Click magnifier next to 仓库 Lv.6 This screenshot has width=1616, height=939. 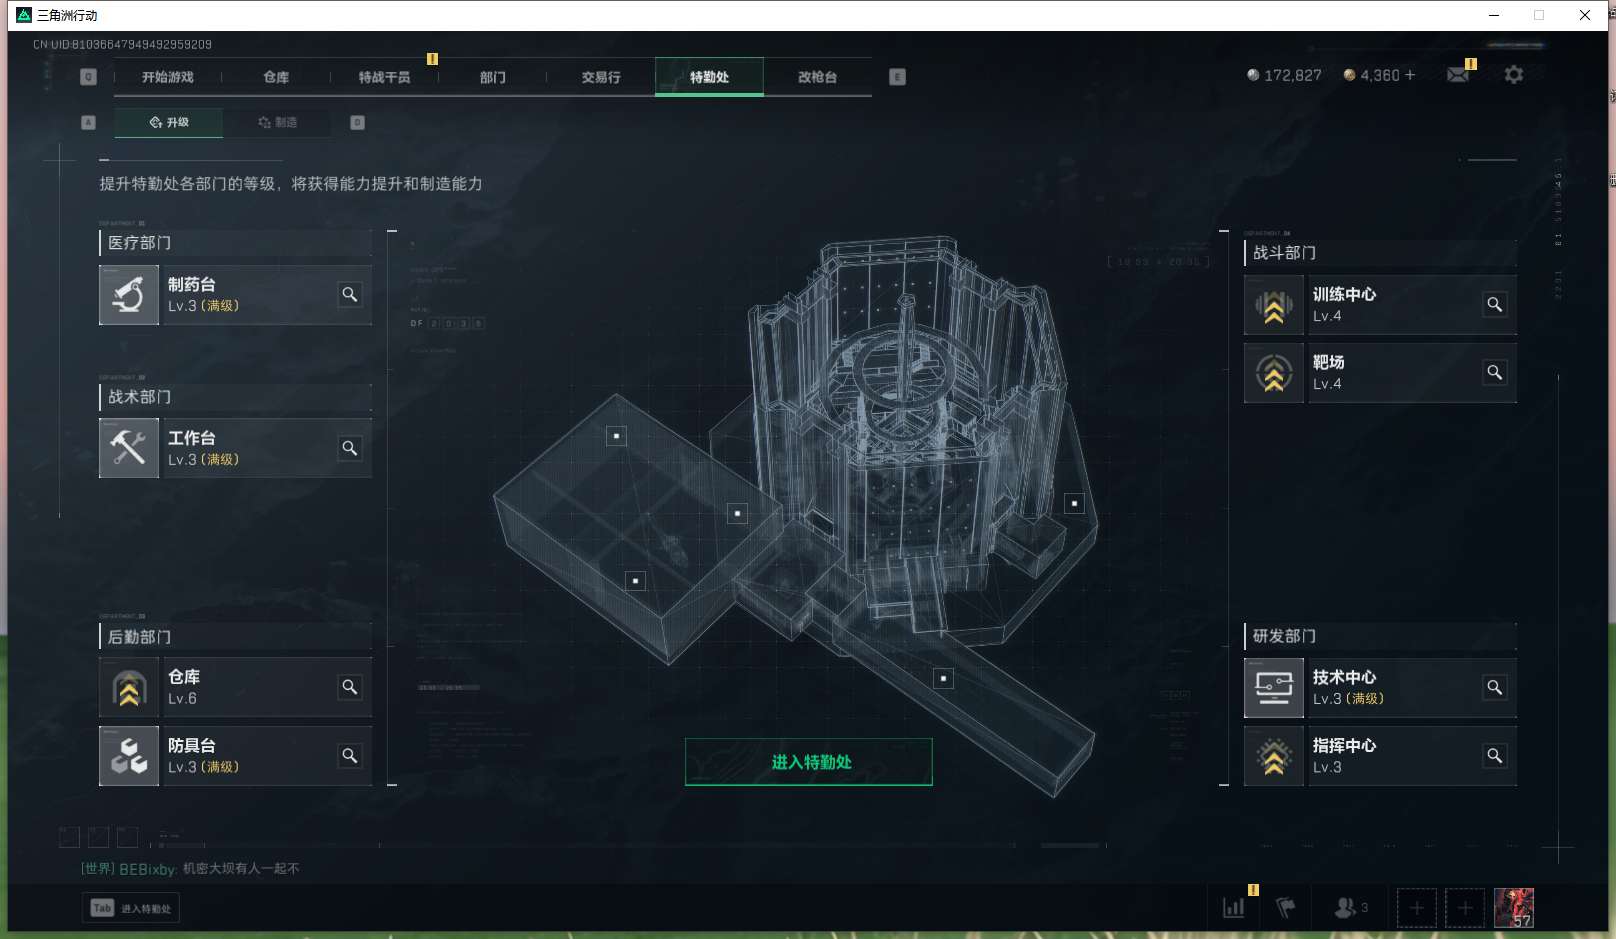(350, 687)
